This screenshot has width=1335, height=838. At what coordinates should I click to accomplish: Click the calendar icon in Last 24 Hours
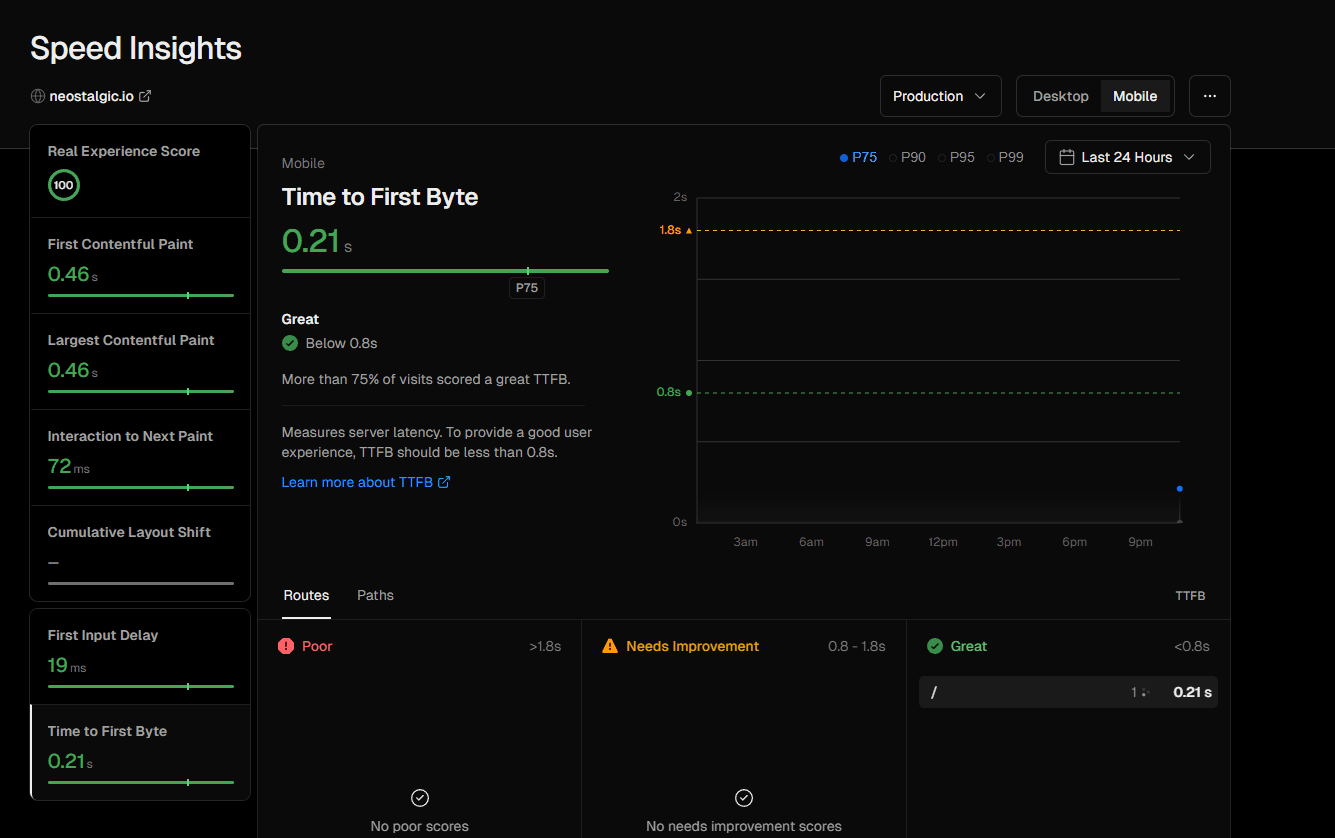(1067, 157)
